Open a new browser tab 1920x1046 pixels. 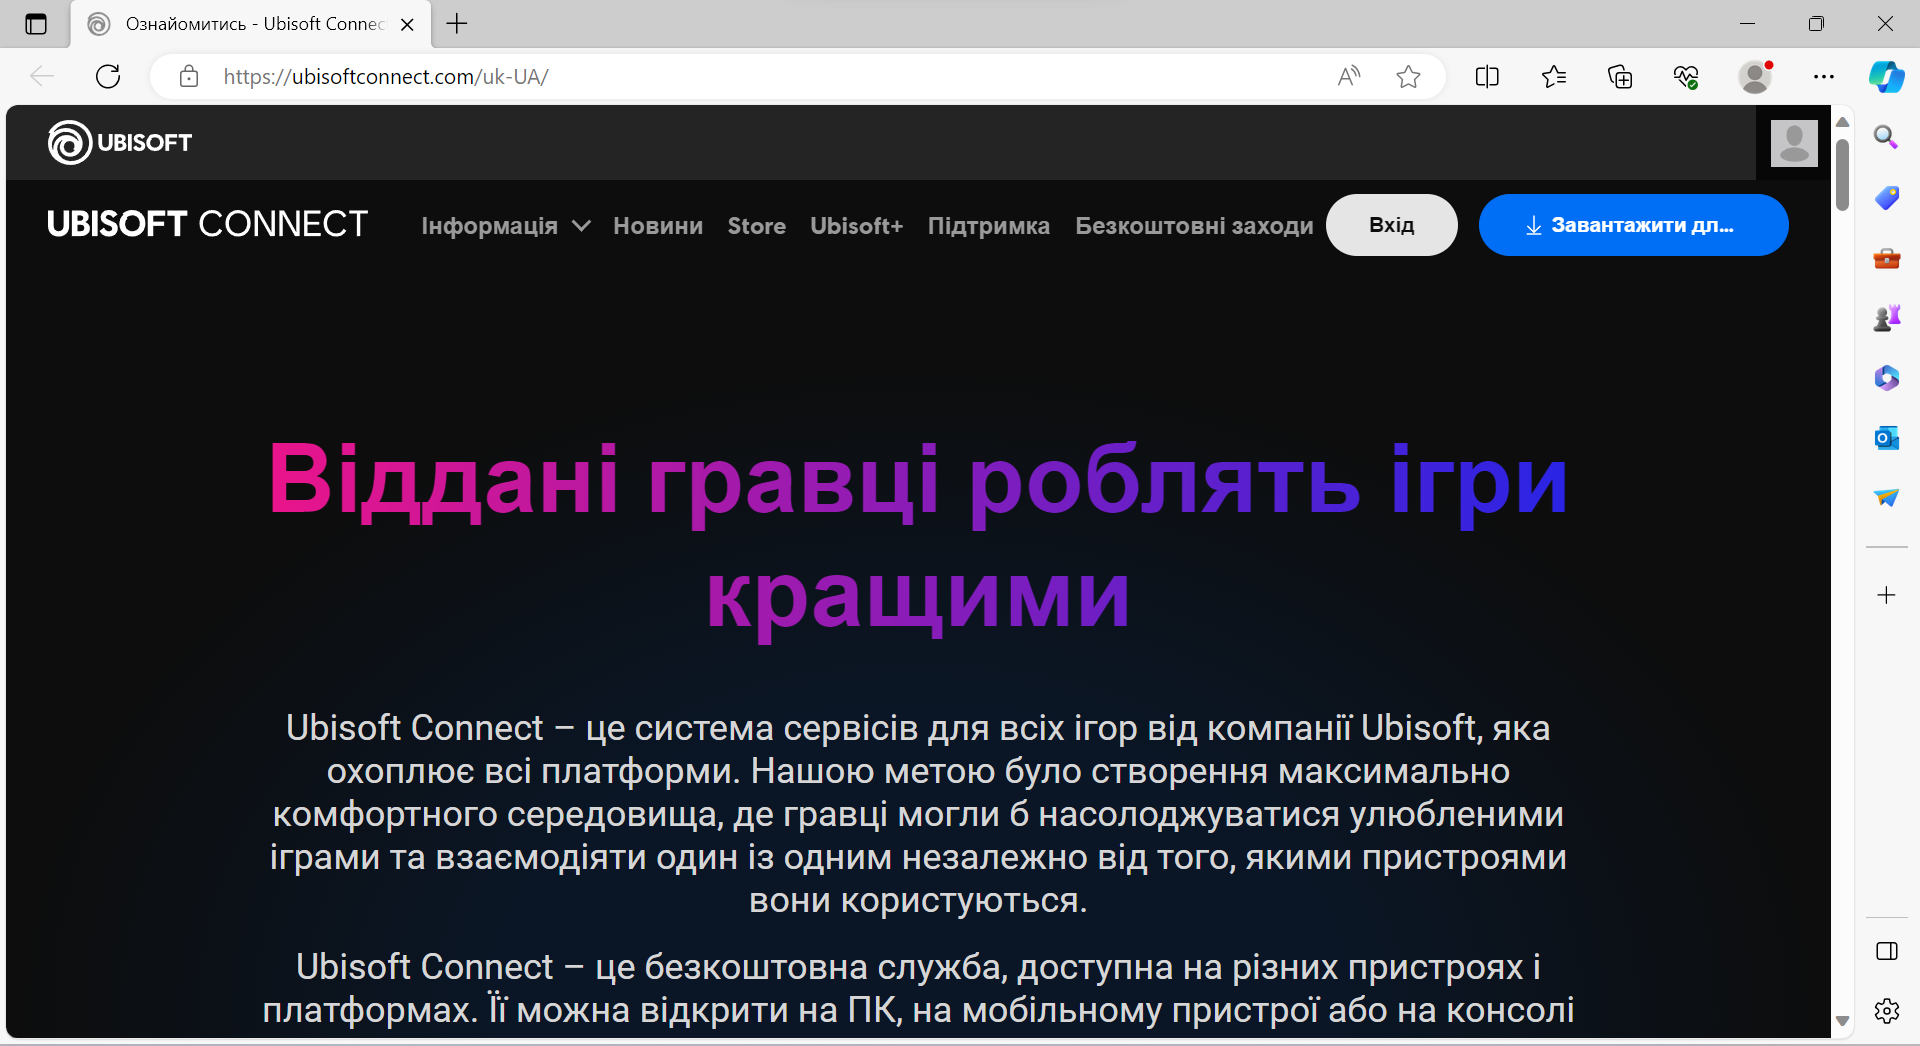pyautogui.click(x=457, y=24)
